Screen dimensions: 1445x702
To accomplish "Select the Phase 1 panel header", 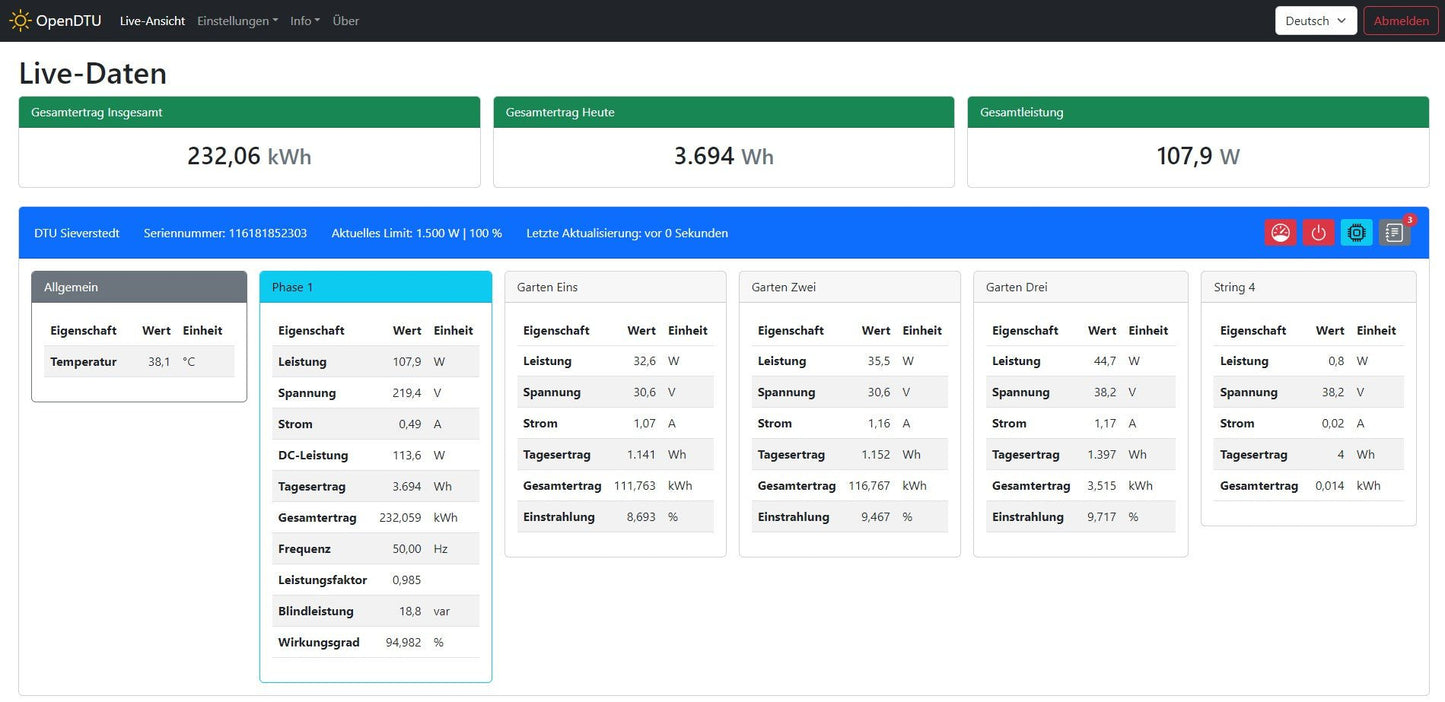I will 375,286.
